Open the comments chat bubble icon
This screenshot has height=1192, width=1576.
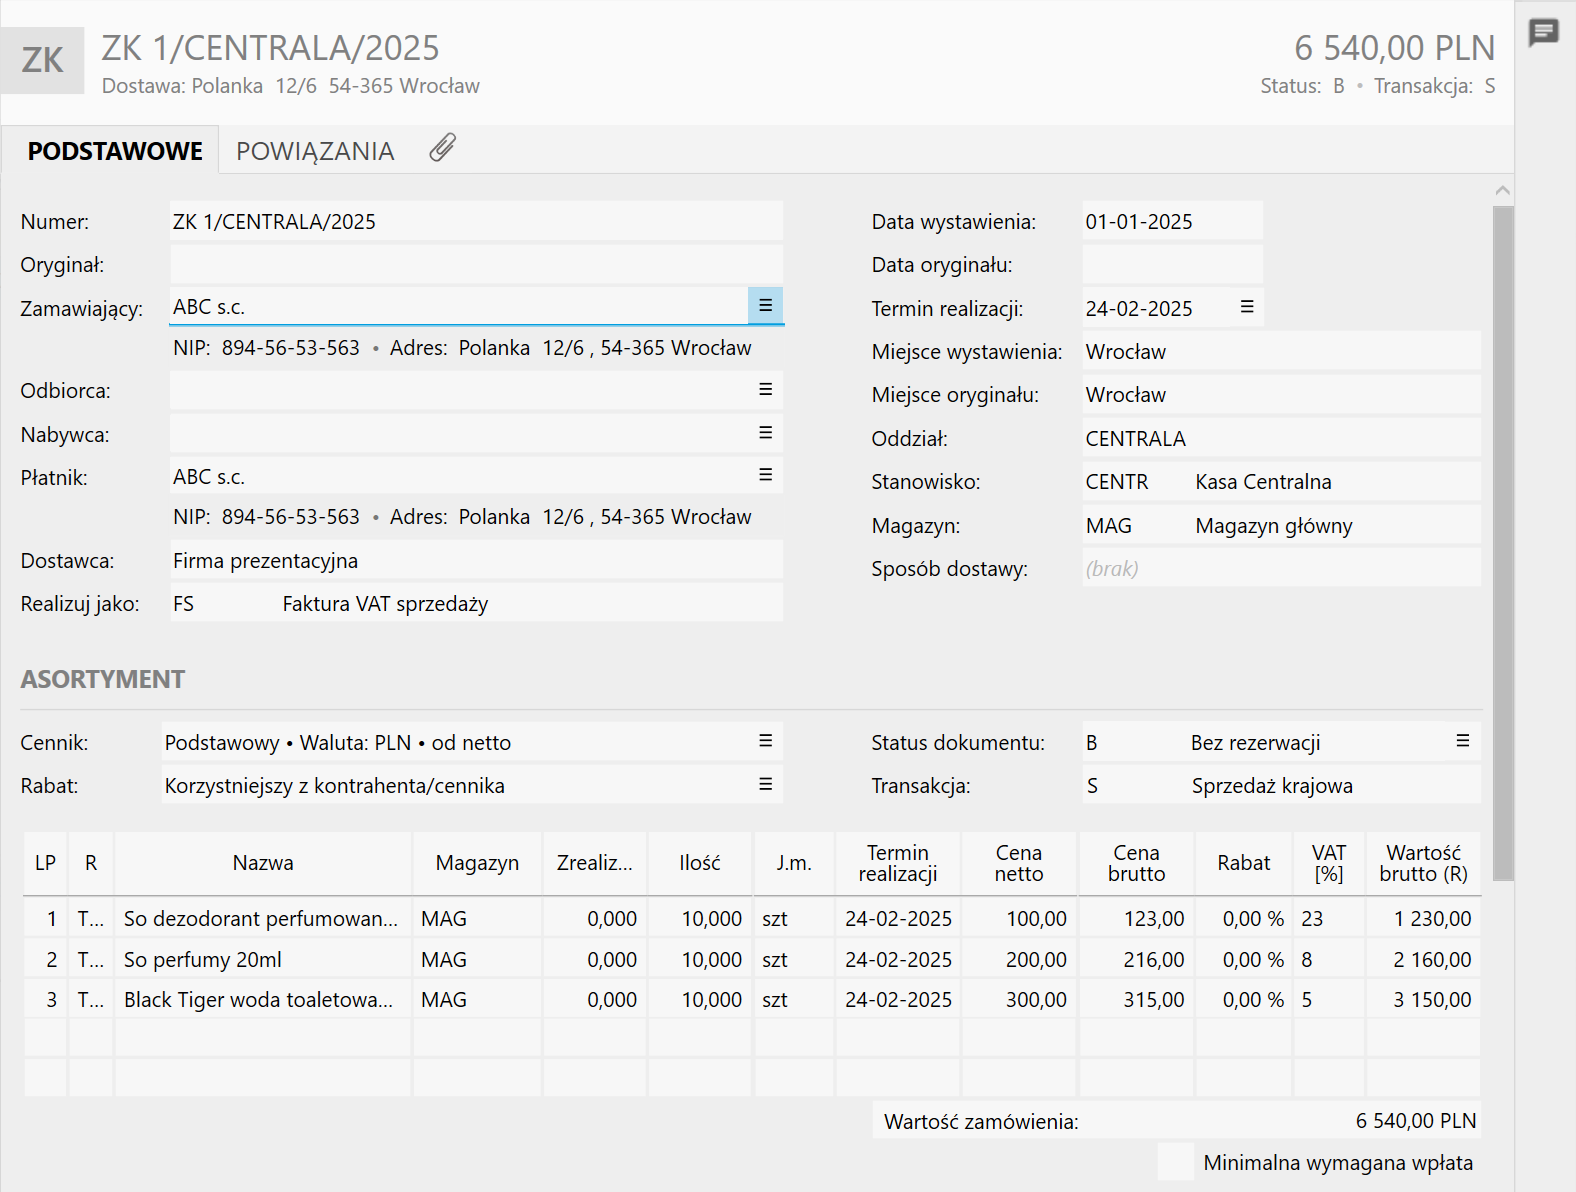pyautogui.click(x=1543, y=33)
